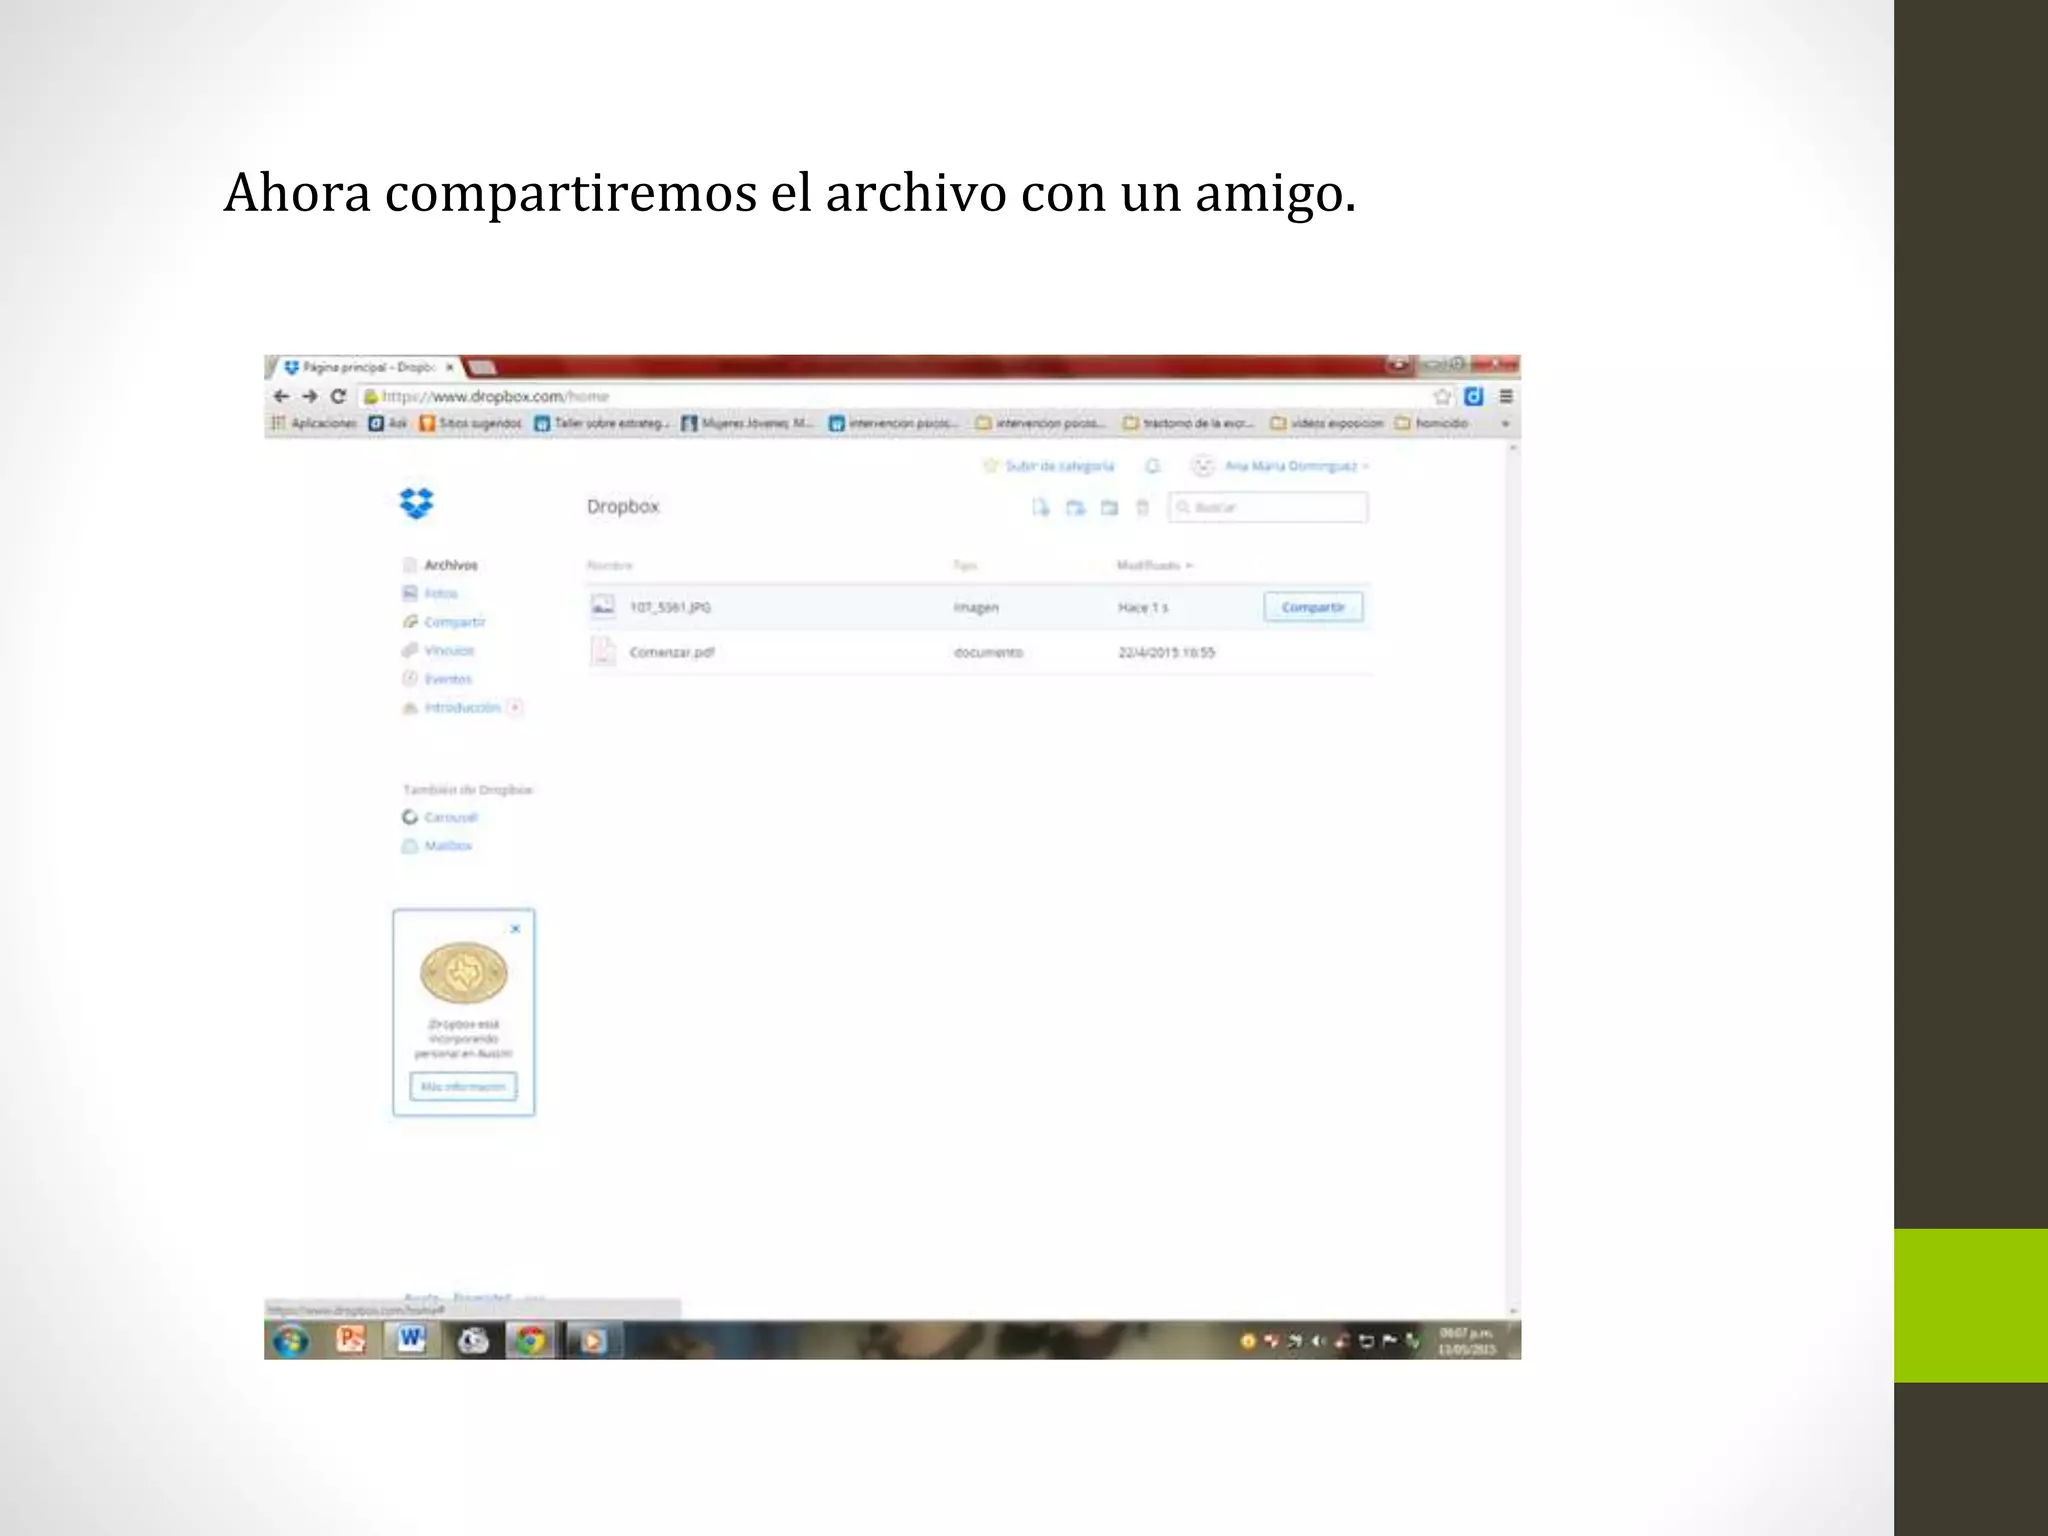Expand the bookmarks bar overflow arrow
Image resolution: width=2048 pixels, height=1536 pixels.
pyautogui.click(x=1505, y=424)
